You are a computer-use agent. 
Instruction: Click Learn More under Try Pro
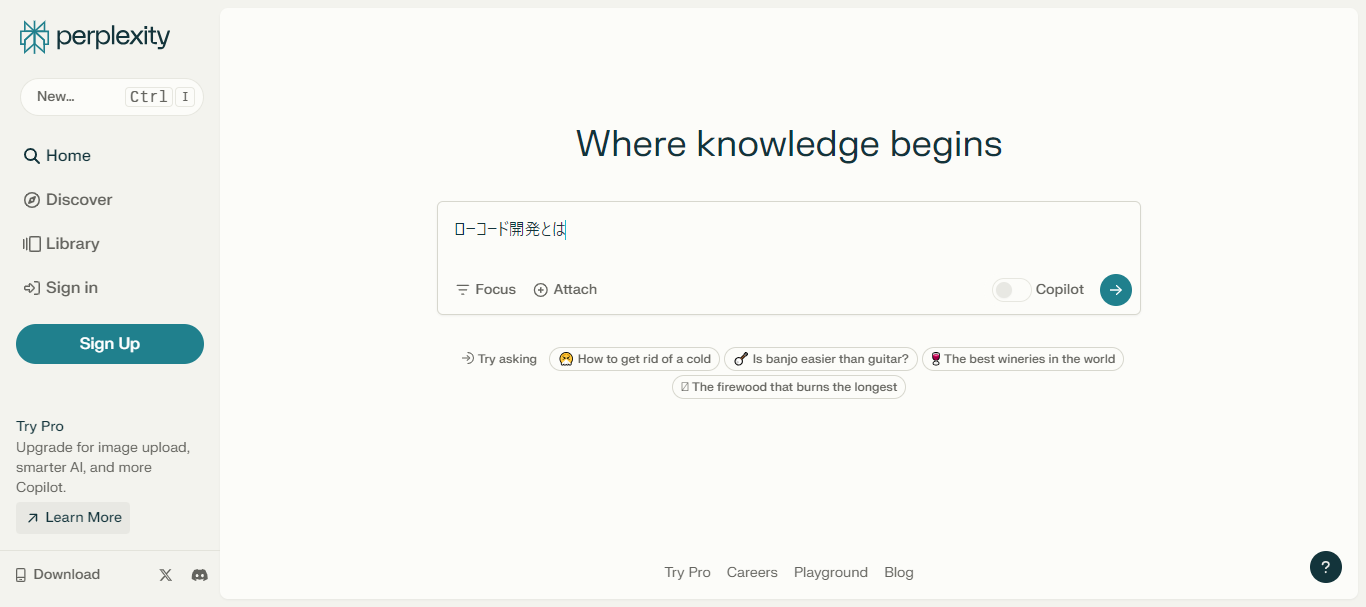pos(72,517)
